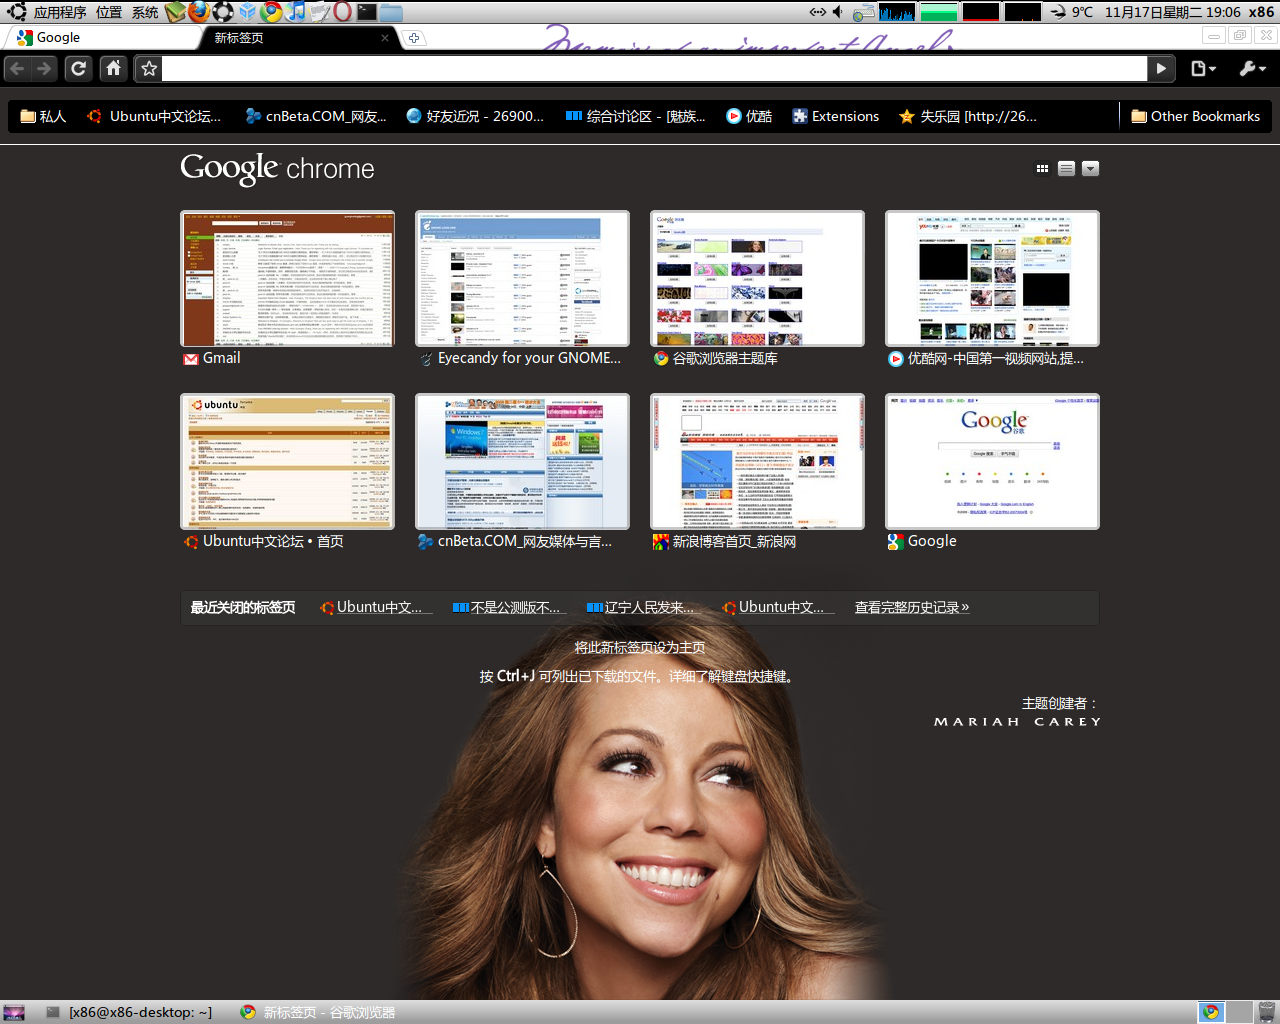Click the volume speaker icon in panel
The image size is (1280, 1024).
point(838,12)
